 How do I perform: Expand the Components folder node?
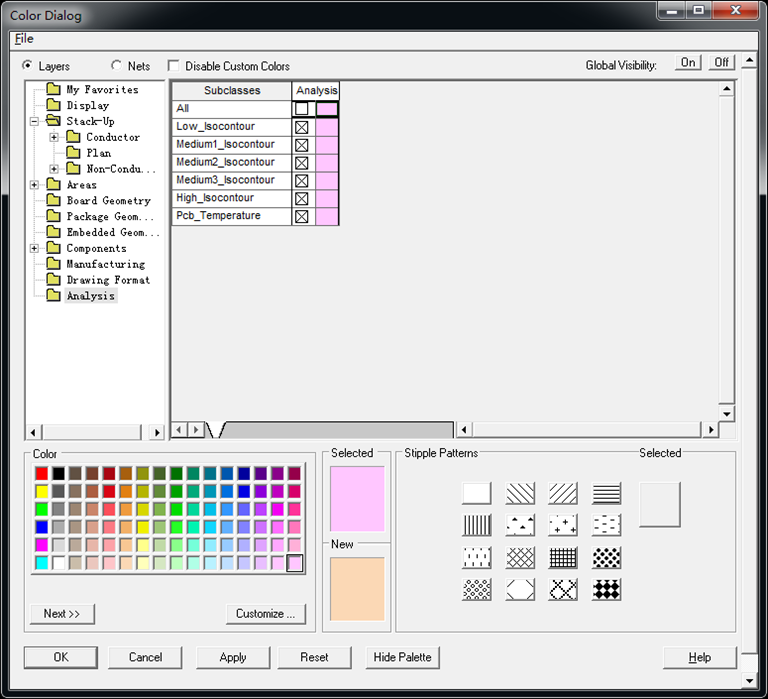pos(35,248)
